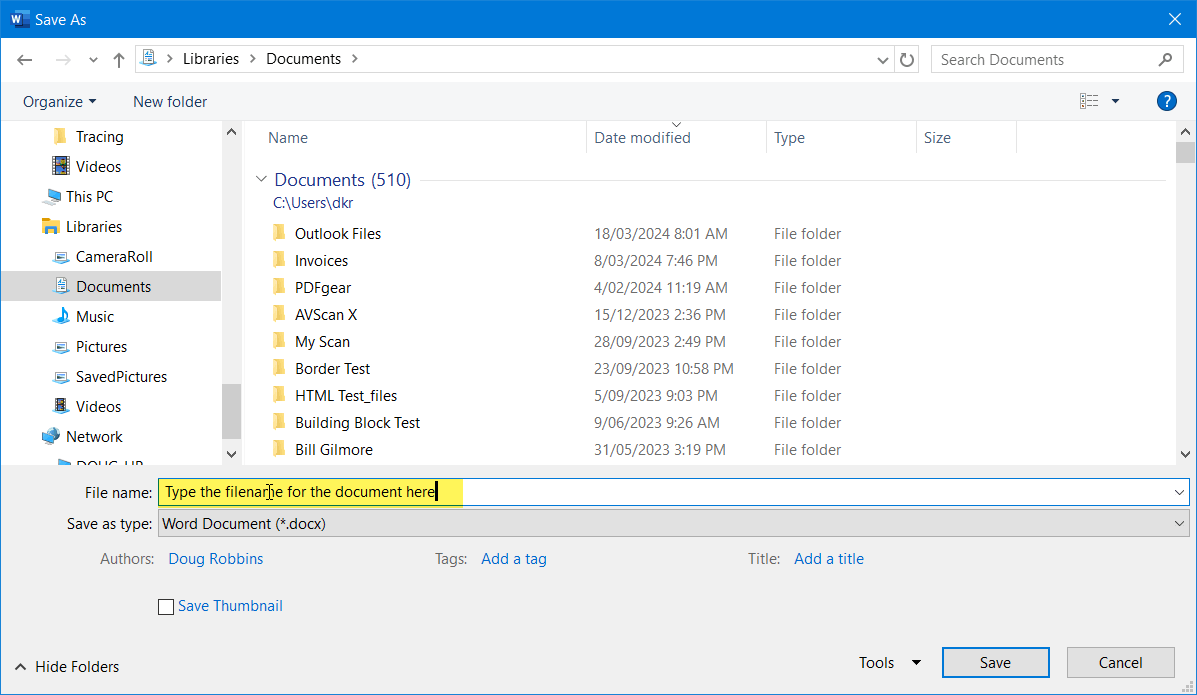This screenshot has height=695, width=1197.
Task: Sort by the Date modified column header
Action: pos(642,137)
